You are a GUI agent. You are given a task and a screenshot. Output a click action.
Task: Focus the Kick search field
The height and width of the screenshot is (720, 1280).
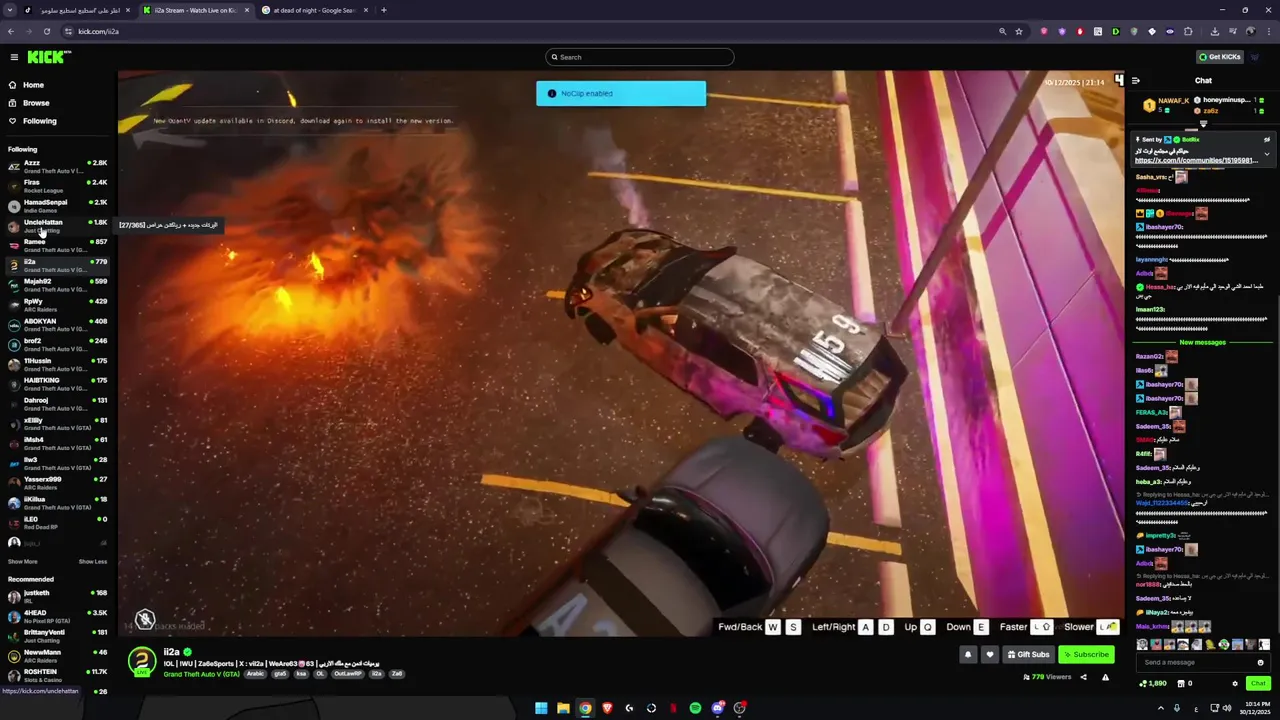click(640, 57)
